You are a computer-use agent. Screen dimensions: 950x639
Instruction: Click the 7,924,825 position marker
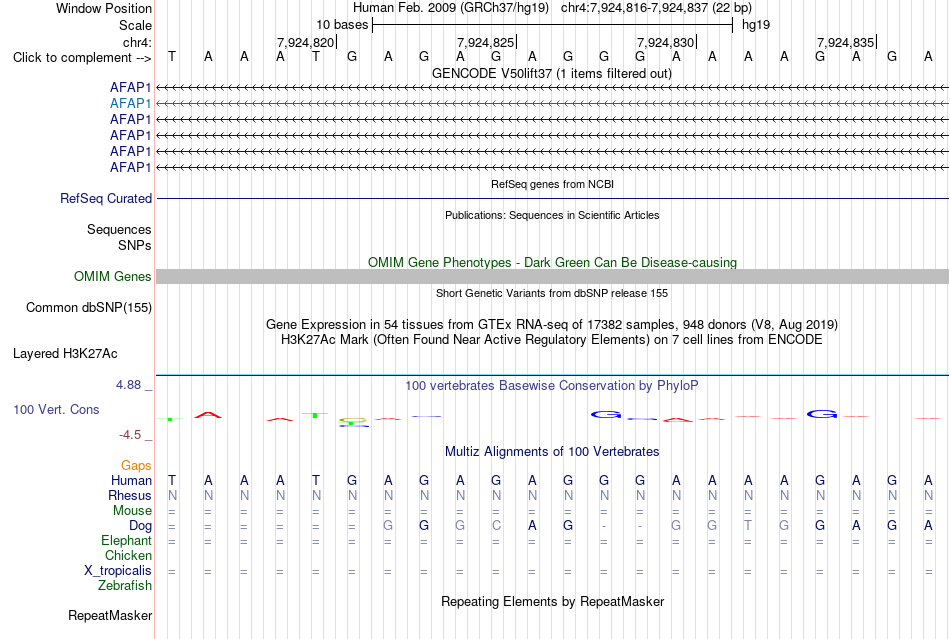pyautogui.click(x=485, y=42)
